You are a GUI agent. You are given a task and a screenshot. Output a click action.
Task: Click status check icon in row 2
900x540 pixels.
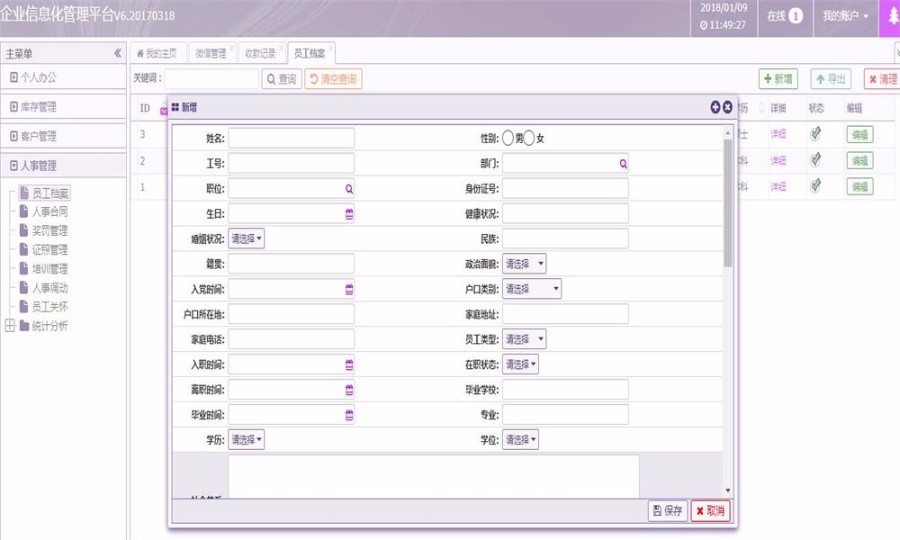click(x=815, y=160)
